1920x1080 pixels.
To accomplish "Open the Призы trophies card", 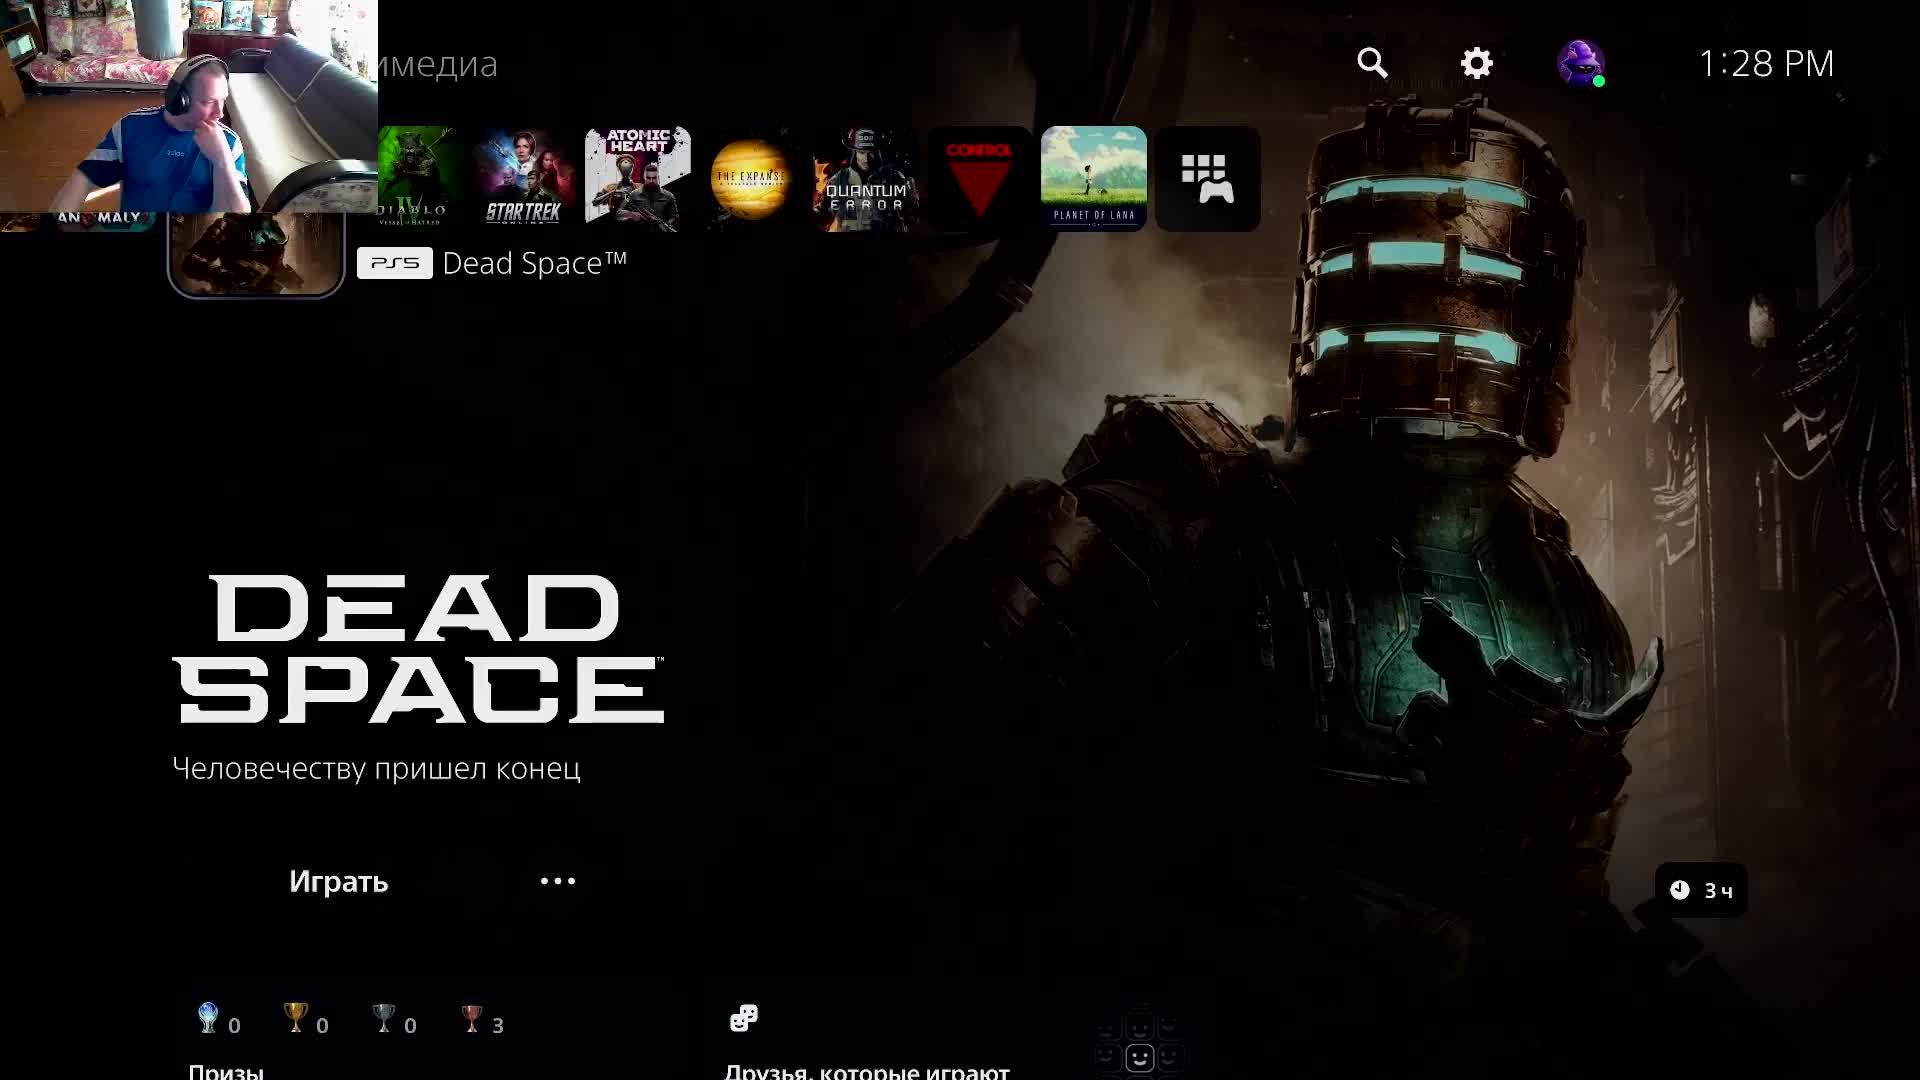I will [x=226, y=1070].
